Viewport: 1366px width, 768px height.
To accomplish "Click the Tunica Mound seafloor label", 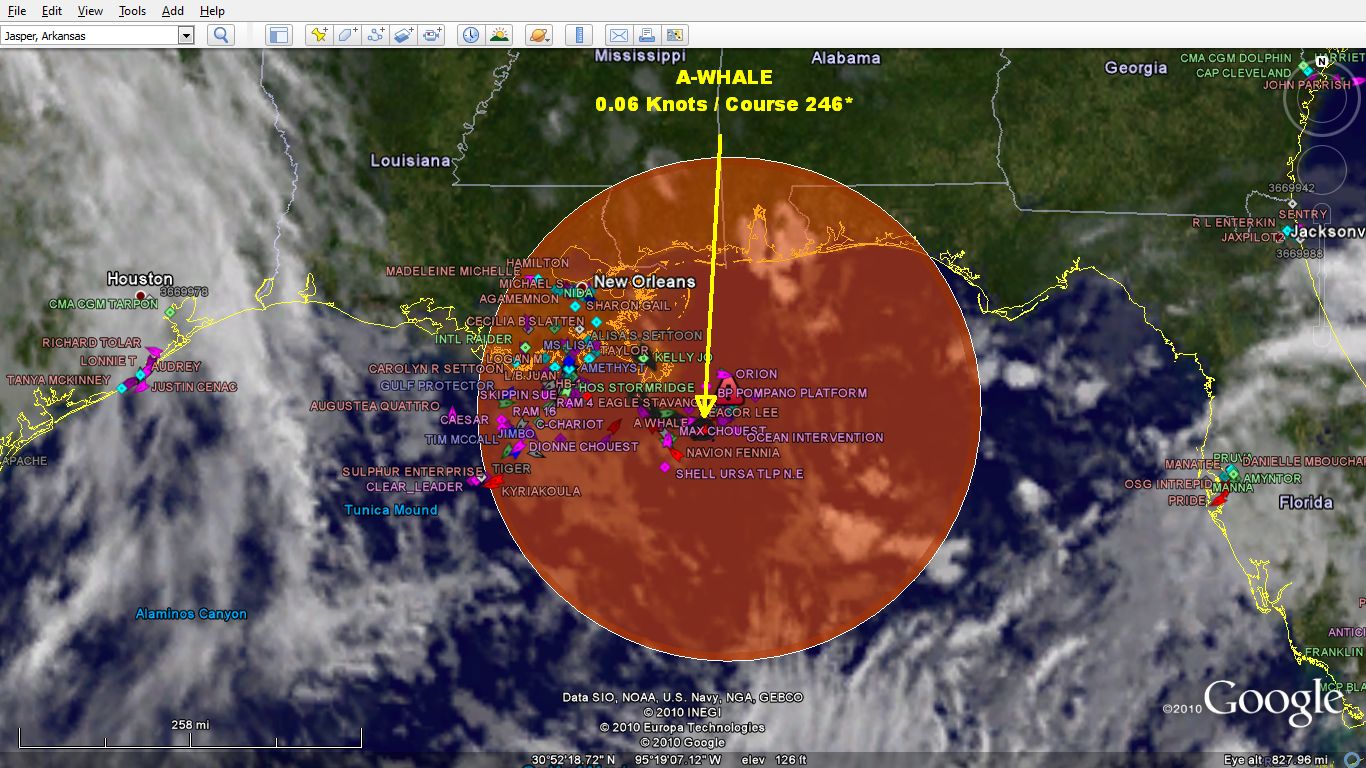I will (x=391, y=510).
